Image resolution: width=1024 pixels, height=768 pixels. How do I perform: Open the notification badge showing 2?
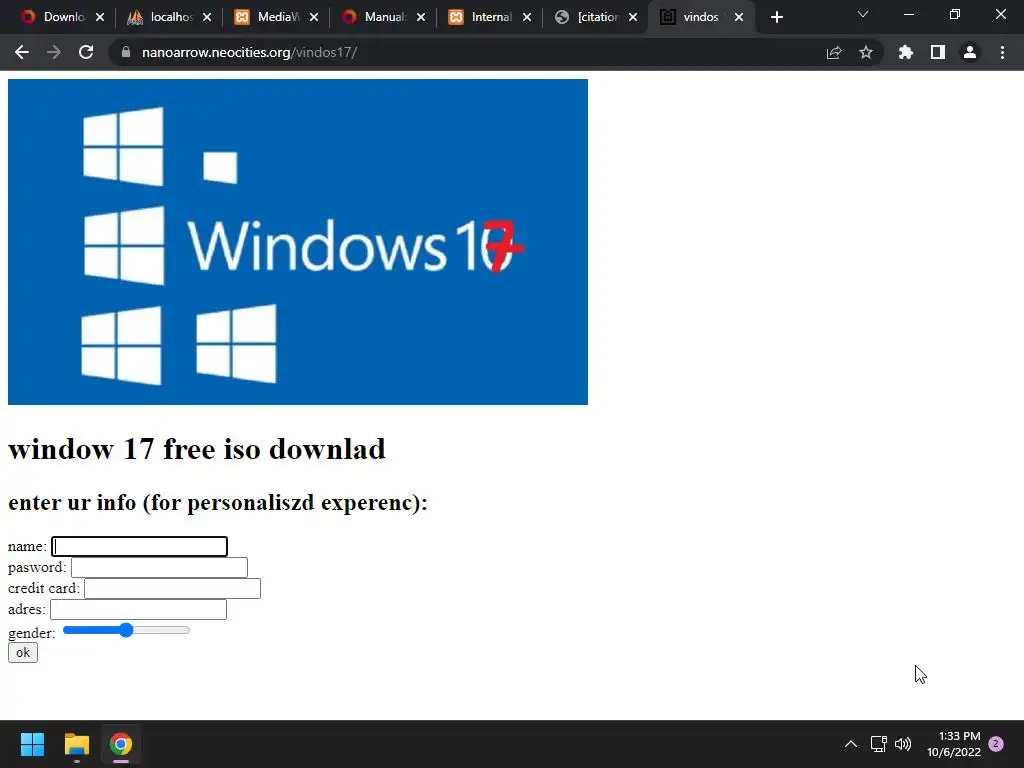(x=996, y=744)
